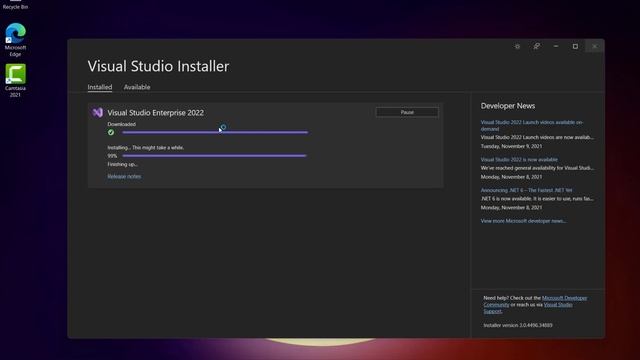Screen dimensions: 640x360
Task: Click the installing progress bar at 99%
Action: [214, 156]
